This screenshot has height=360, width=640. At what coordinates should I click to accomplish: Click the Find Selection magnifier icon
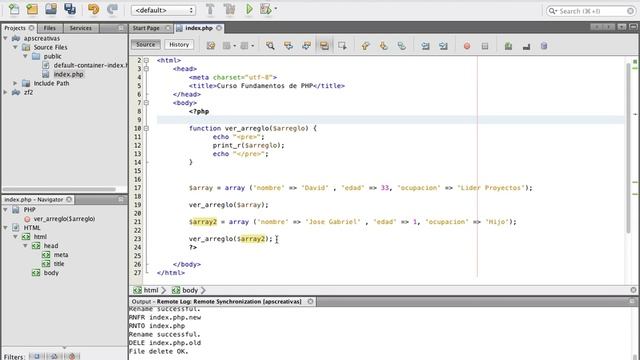coord(270,46)
